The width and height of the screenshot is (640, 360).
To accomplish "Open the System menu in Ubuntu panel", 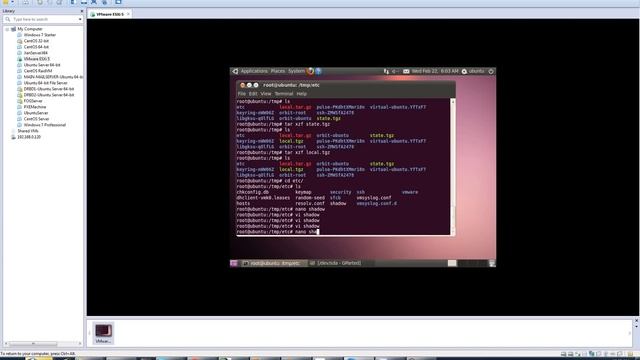I will pyautogui.click(x=296, y=71).
